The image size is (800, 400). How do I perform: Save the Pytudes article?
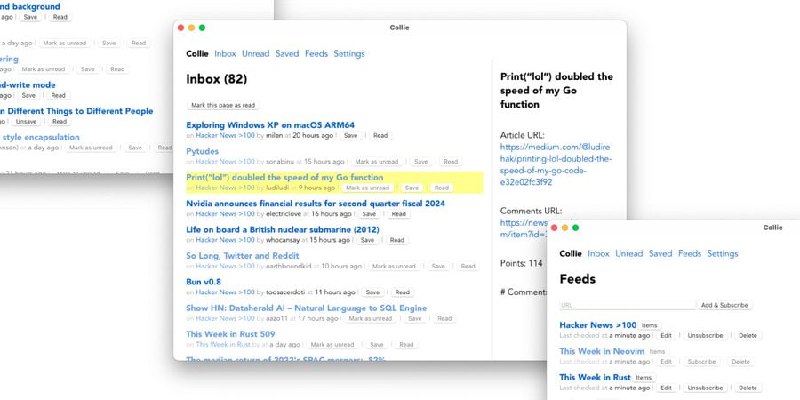pos(421,161)
